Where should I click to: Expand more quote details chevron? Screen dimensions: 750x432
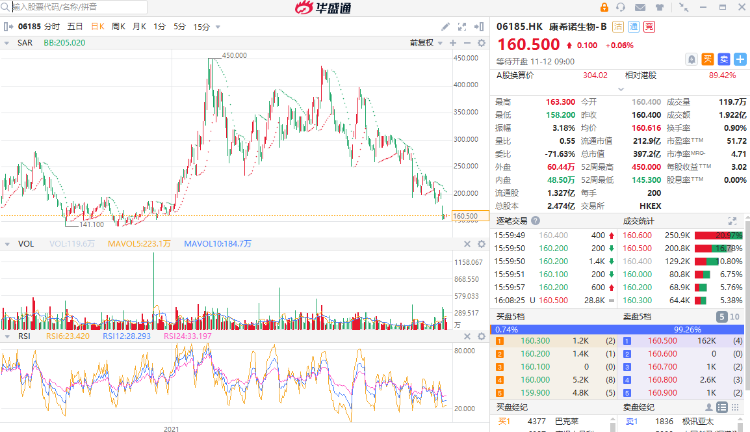point(621,89)
